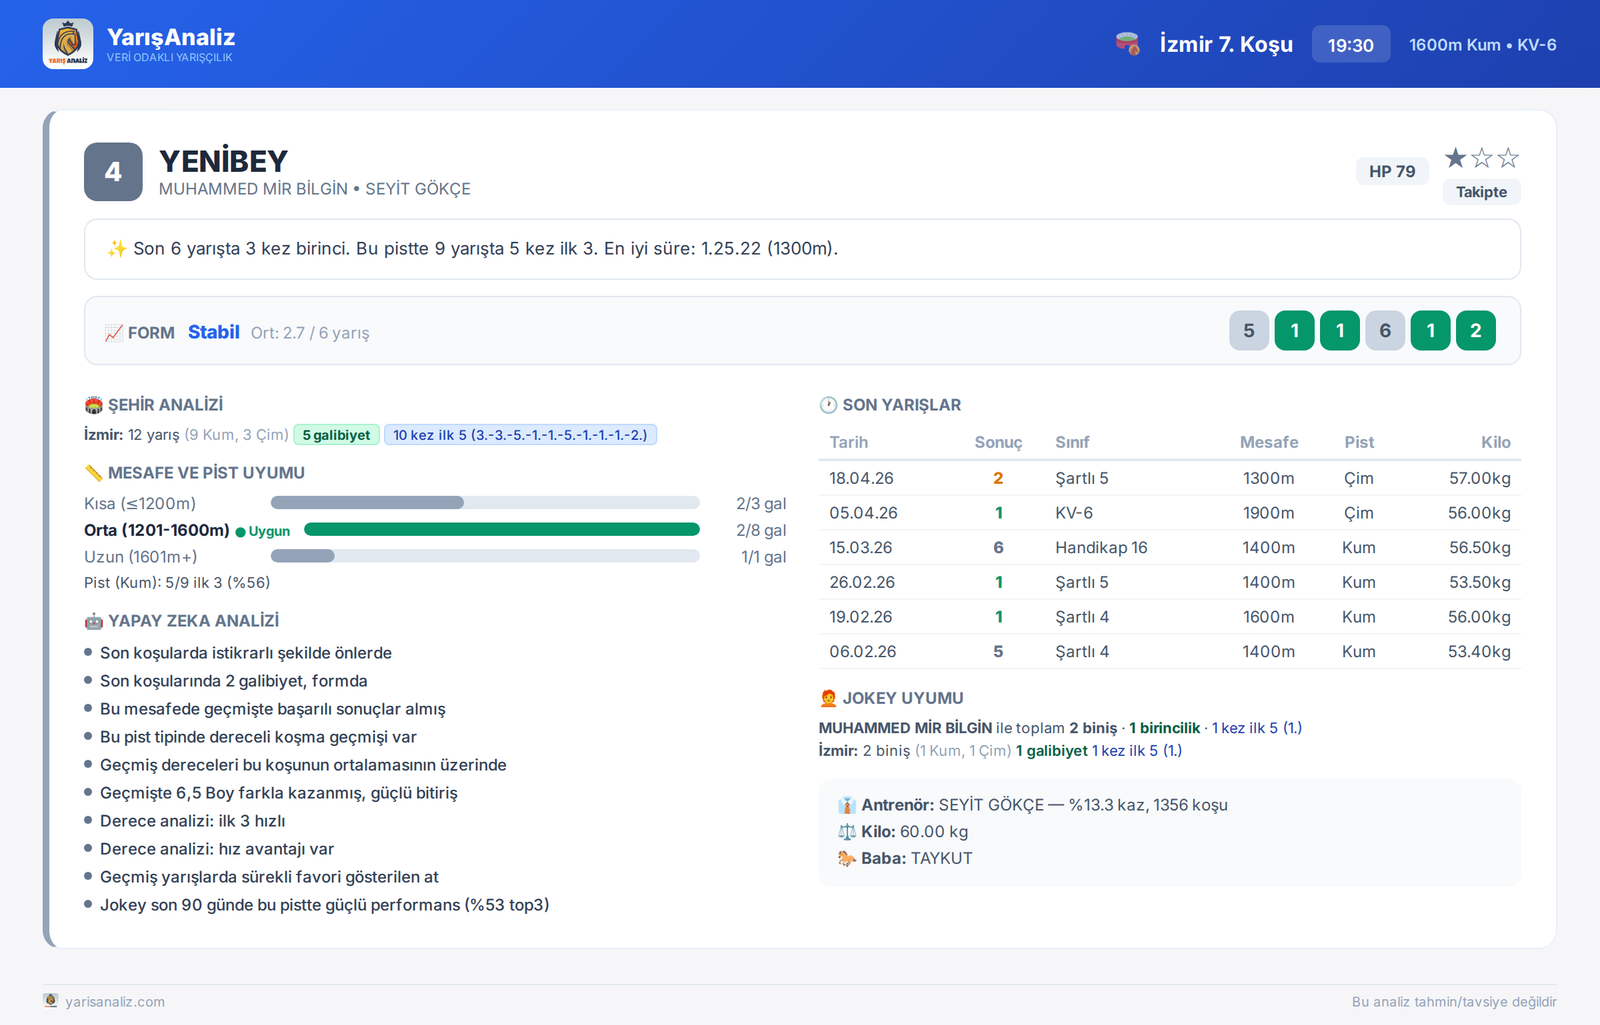Select the grey form badge showing 6
This screenshot has height=1025, width=1600.
coord(1385,331)
